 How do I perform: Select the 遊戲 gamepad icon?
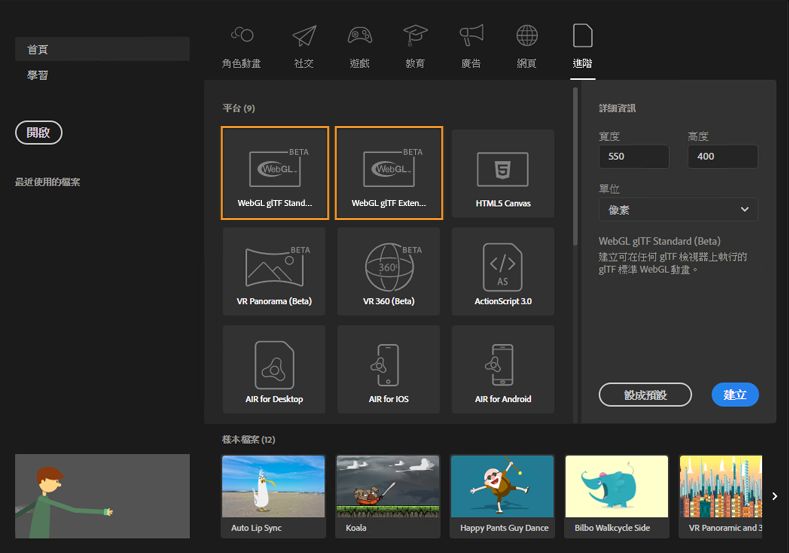point(360,35)
